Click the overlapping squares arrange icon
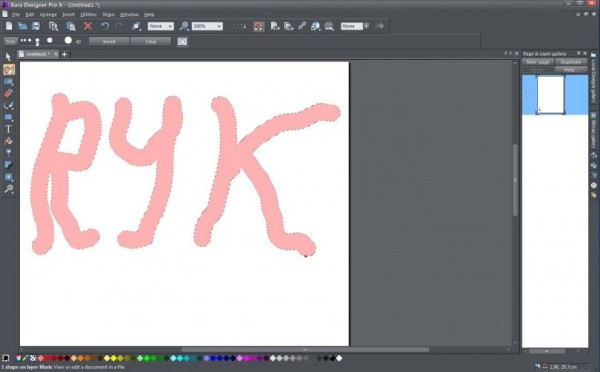This screenshot has width=600, height=372. click(136, 26)
